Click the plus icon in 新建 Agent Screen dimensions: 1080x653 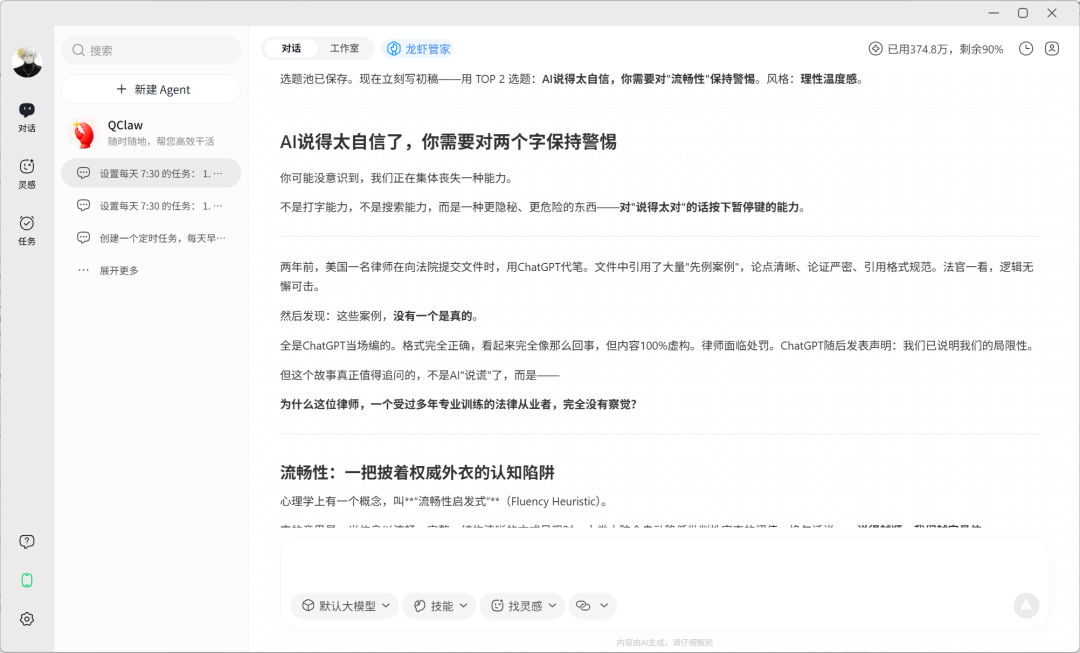coord(121,89)
